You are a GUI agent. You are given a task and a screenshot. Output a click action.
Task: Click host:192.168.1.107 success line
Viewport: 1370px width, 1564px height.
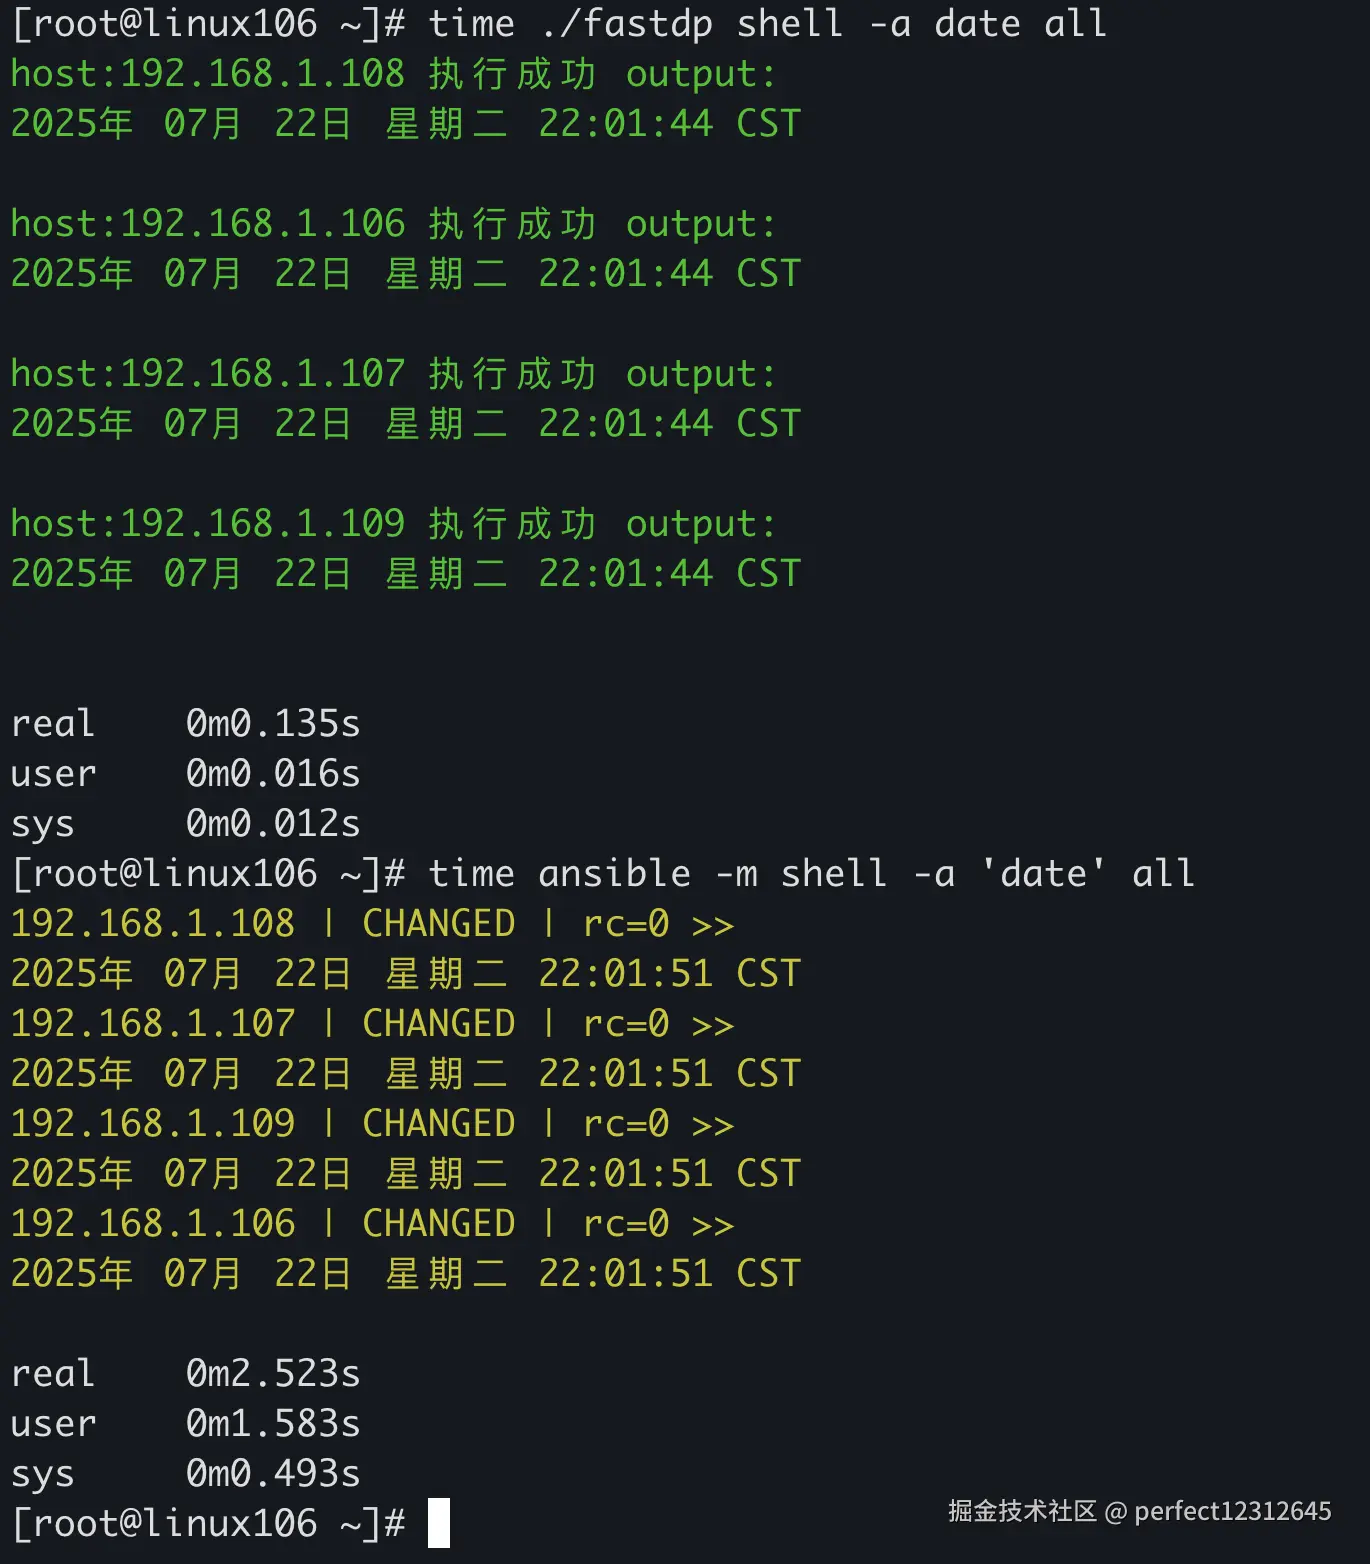(393, 374)
